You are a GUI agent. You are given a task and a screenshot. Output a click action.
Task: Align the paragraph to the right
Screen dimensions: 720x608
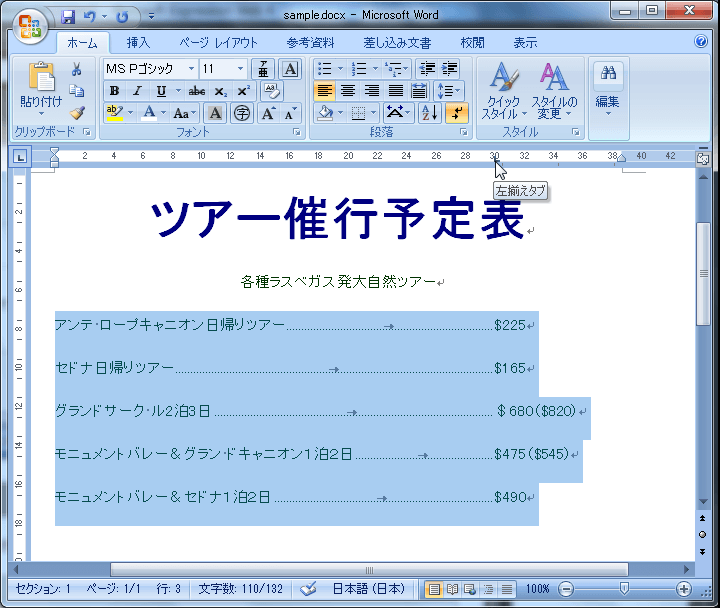371,91
